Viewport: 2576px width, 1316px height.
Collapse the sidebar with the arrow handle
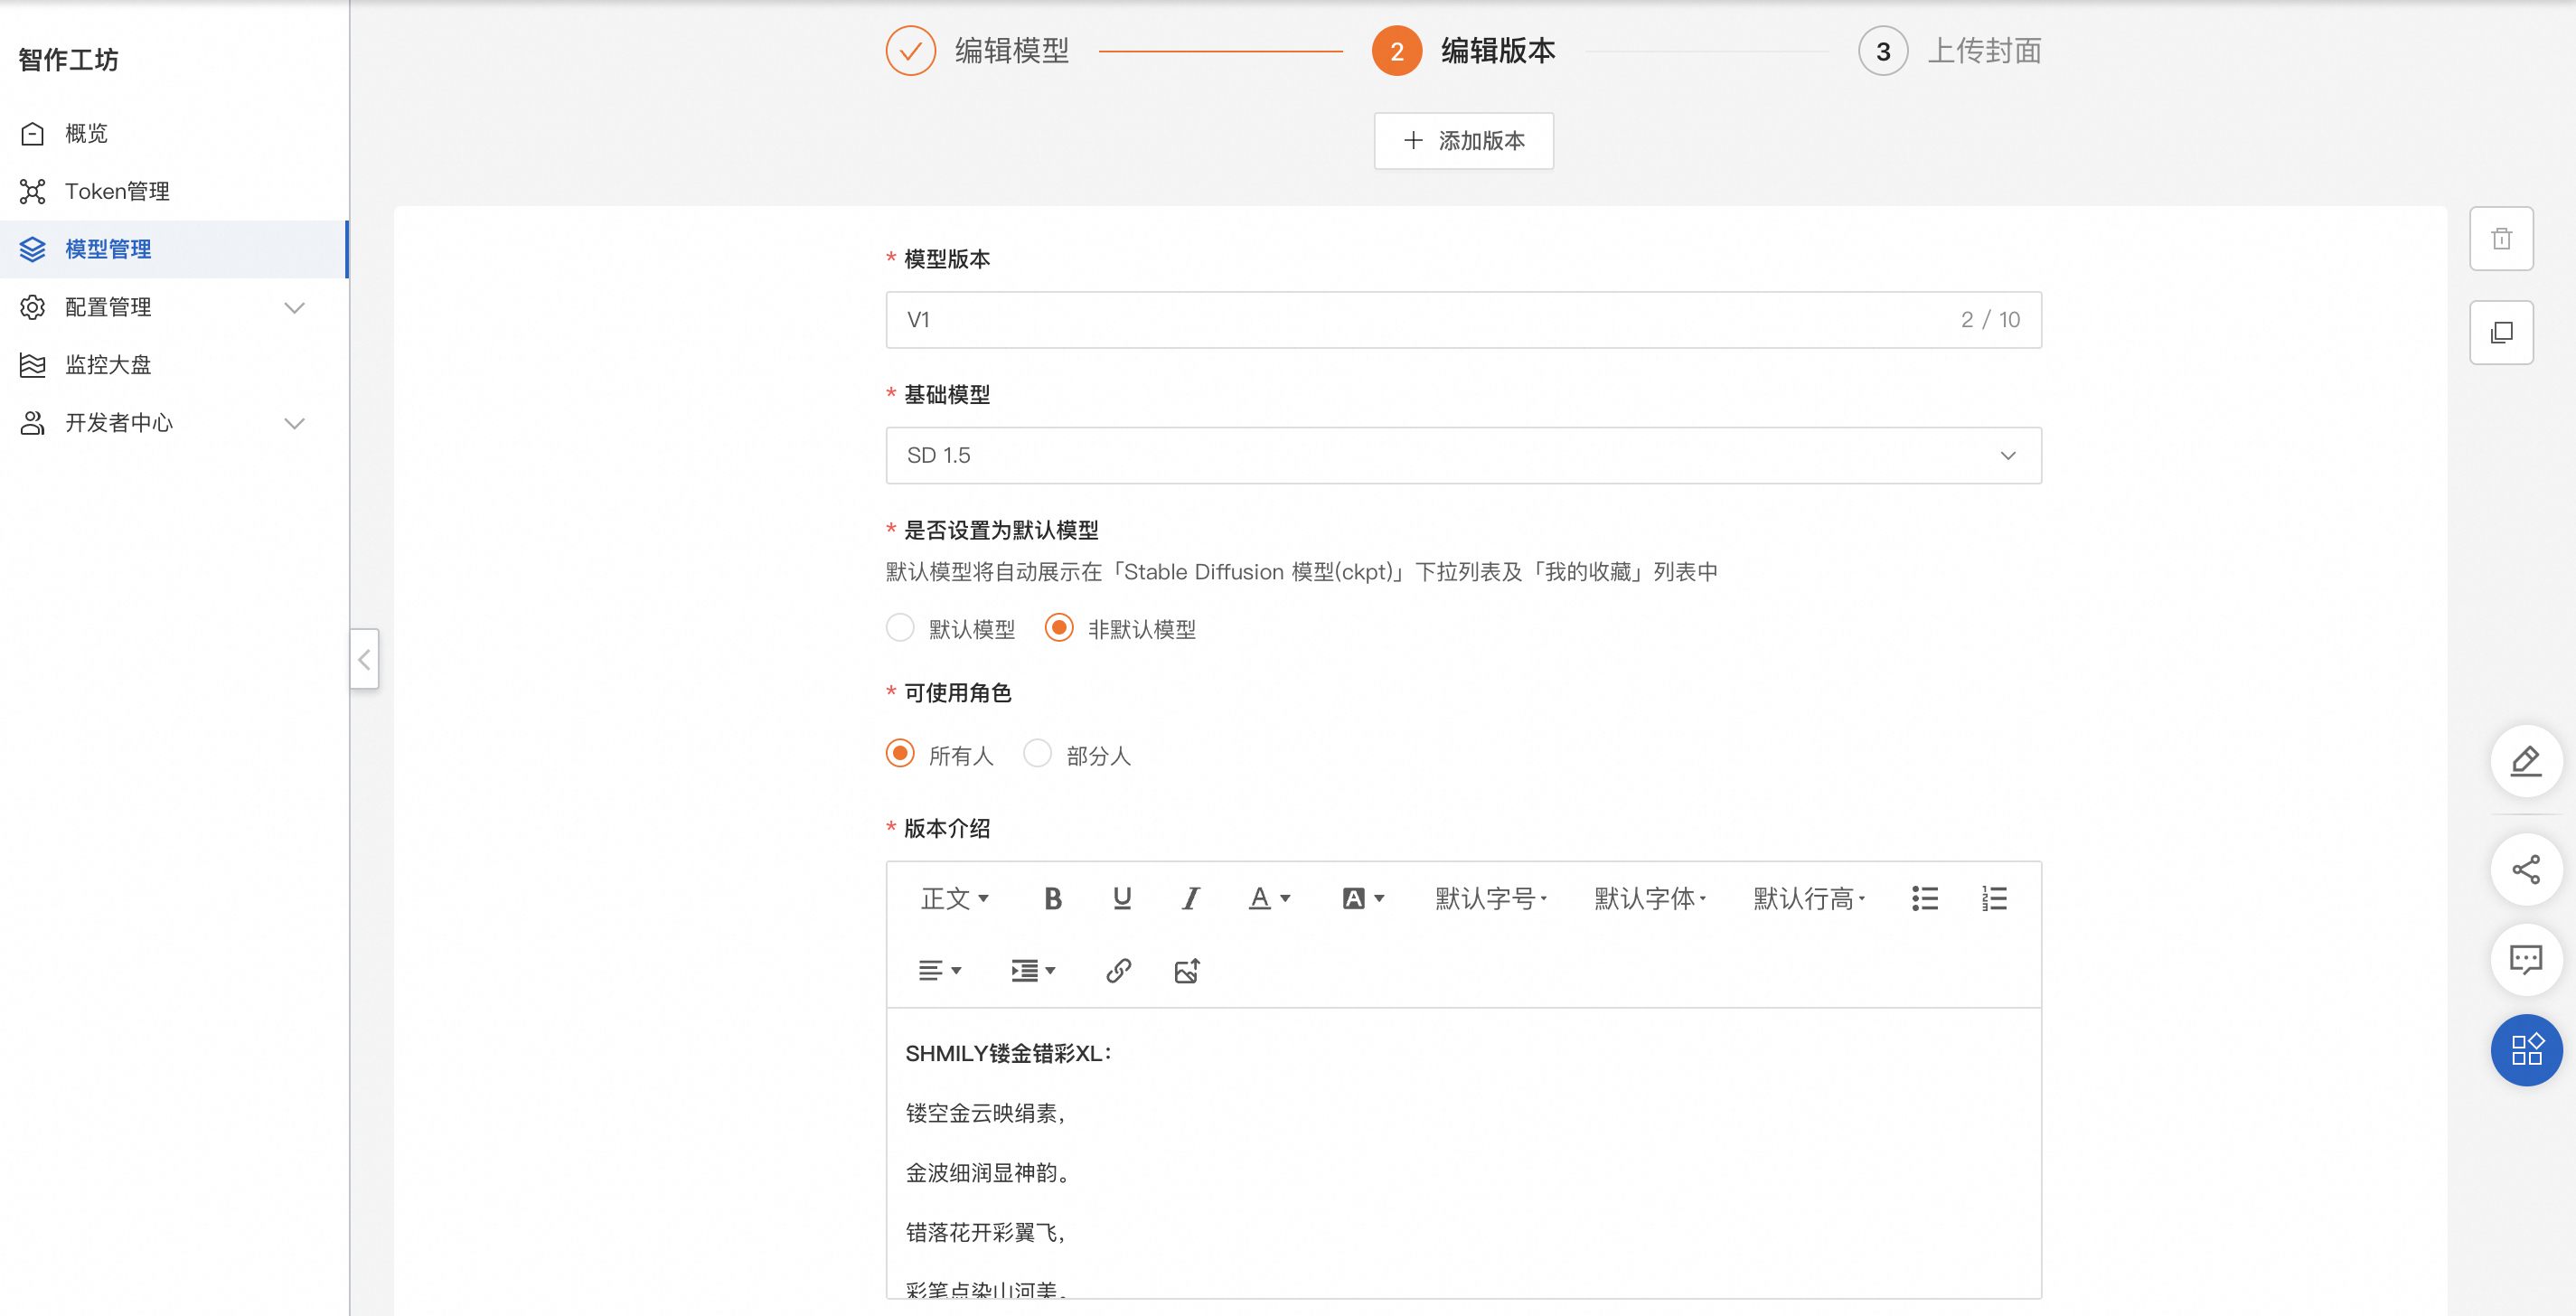click(364, 658)
